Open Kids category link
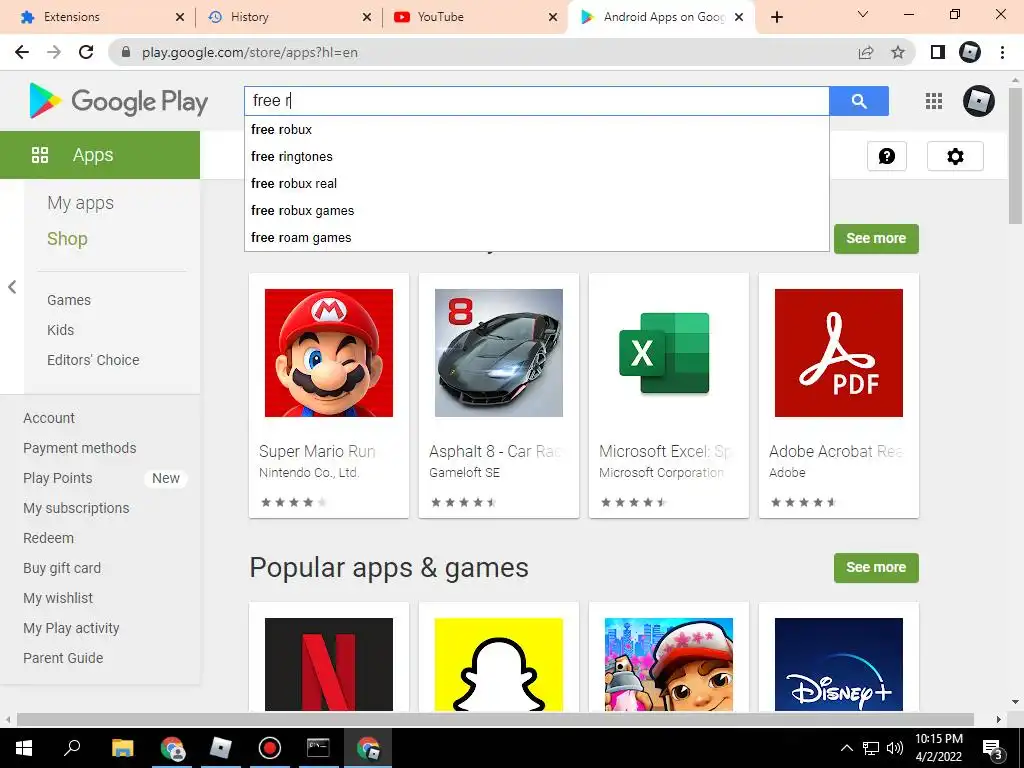The width and height of the screenshot is (1024, 768). (60, 330)
